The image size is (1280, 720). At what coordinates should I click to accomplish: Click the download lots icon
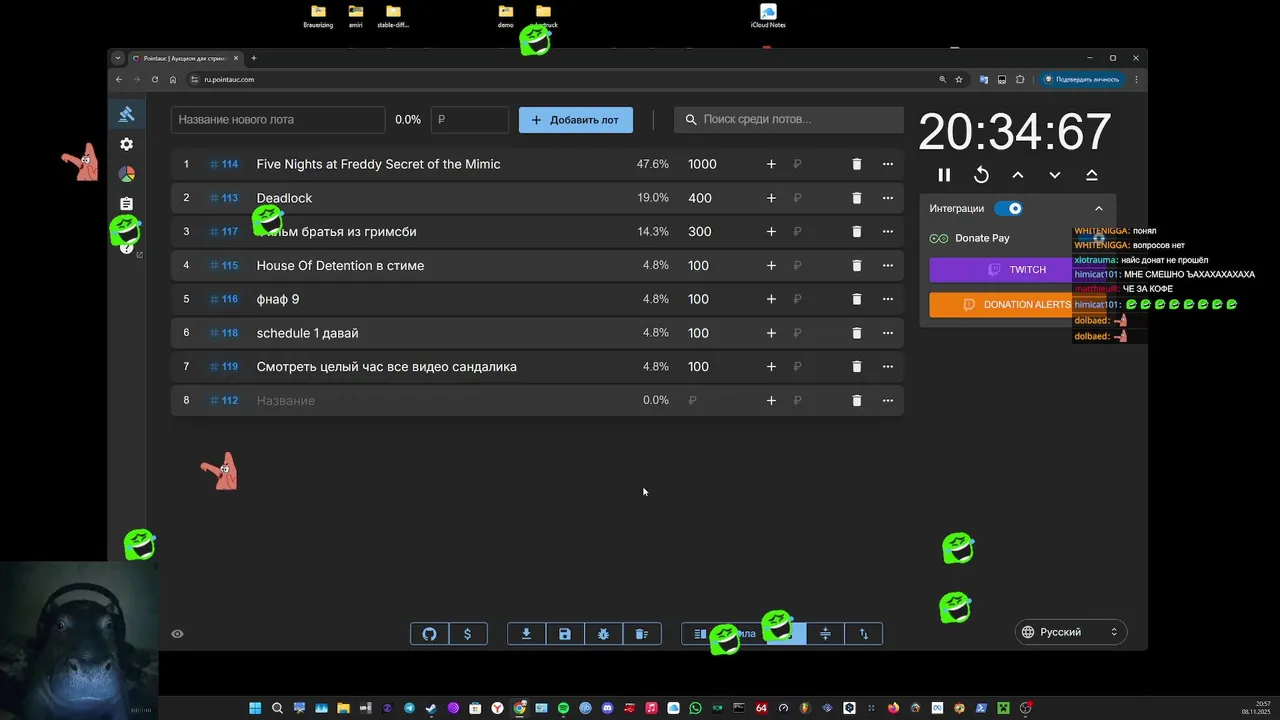[x=526, y=634]
